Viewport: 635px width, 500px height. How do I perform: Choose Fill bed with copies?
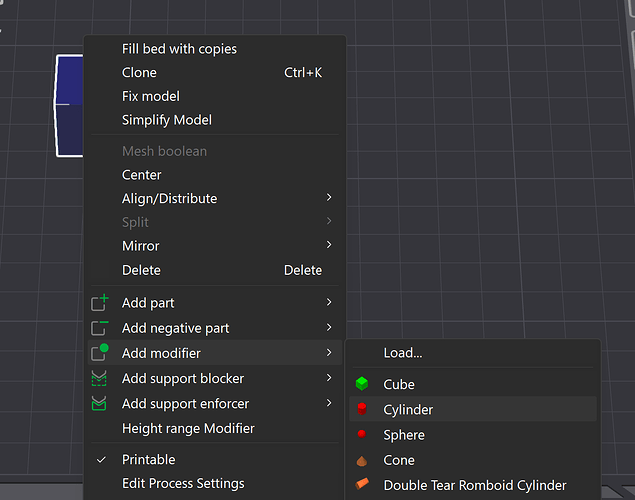pos(215,49)
